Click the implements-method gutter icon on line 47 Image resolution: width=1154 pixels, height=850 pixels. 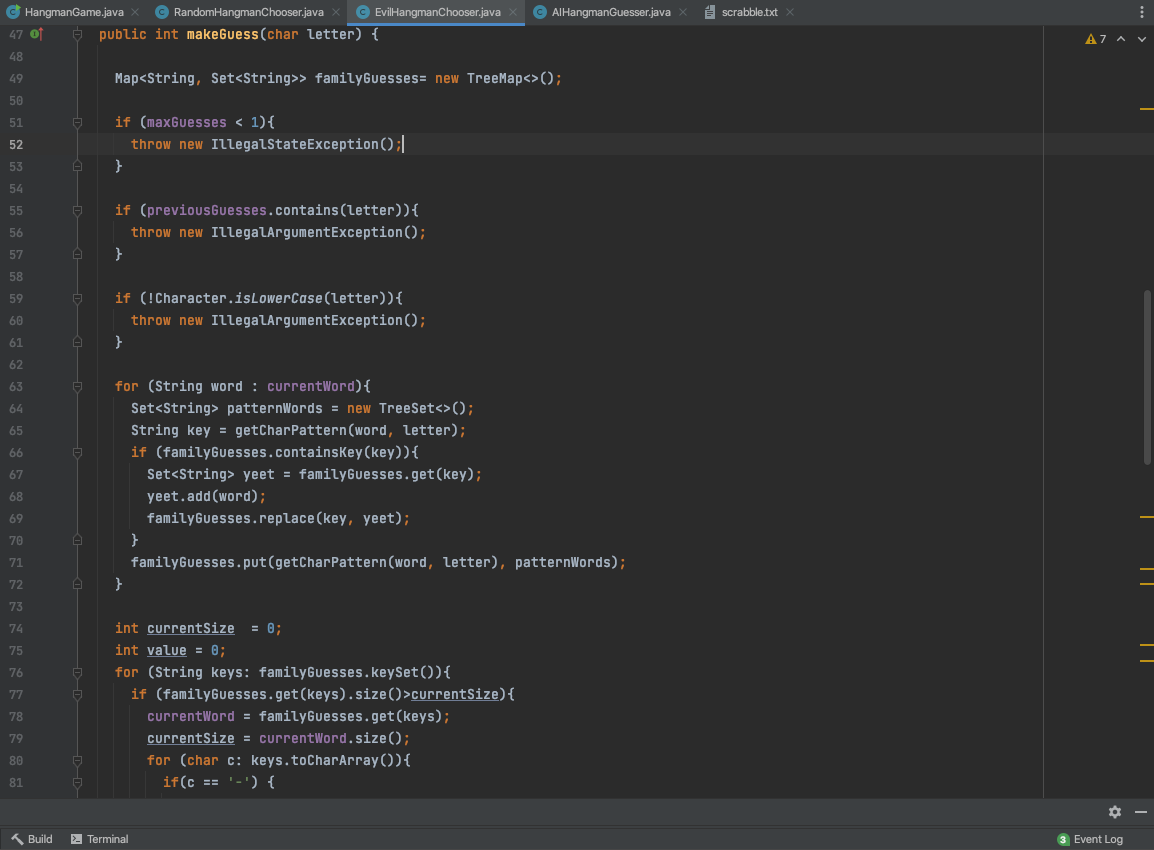(36, 35)
